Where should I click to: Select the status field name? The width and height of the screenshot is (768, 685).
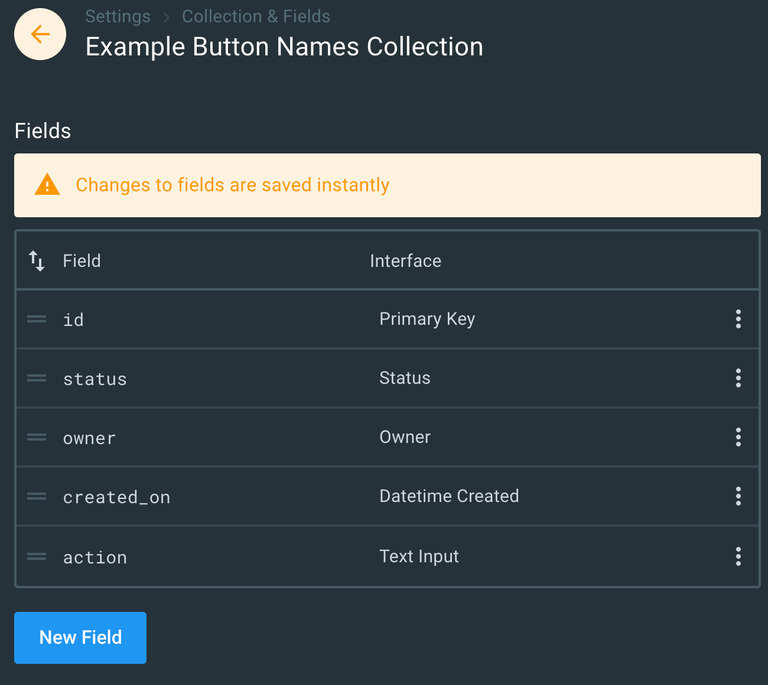point(95,379)
